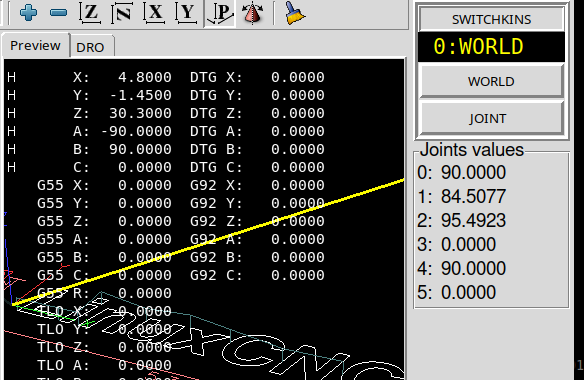584x380 pixels.
Task: Switch to the Preview tab
Action: [35, 45]
